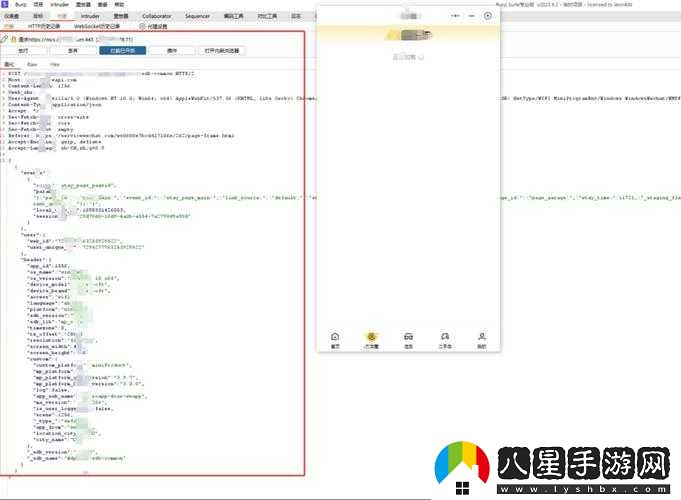This screenshot has width=681, height=500.
Task: Click the 打开内嵌浏览器 button
Action: point(222,51)
